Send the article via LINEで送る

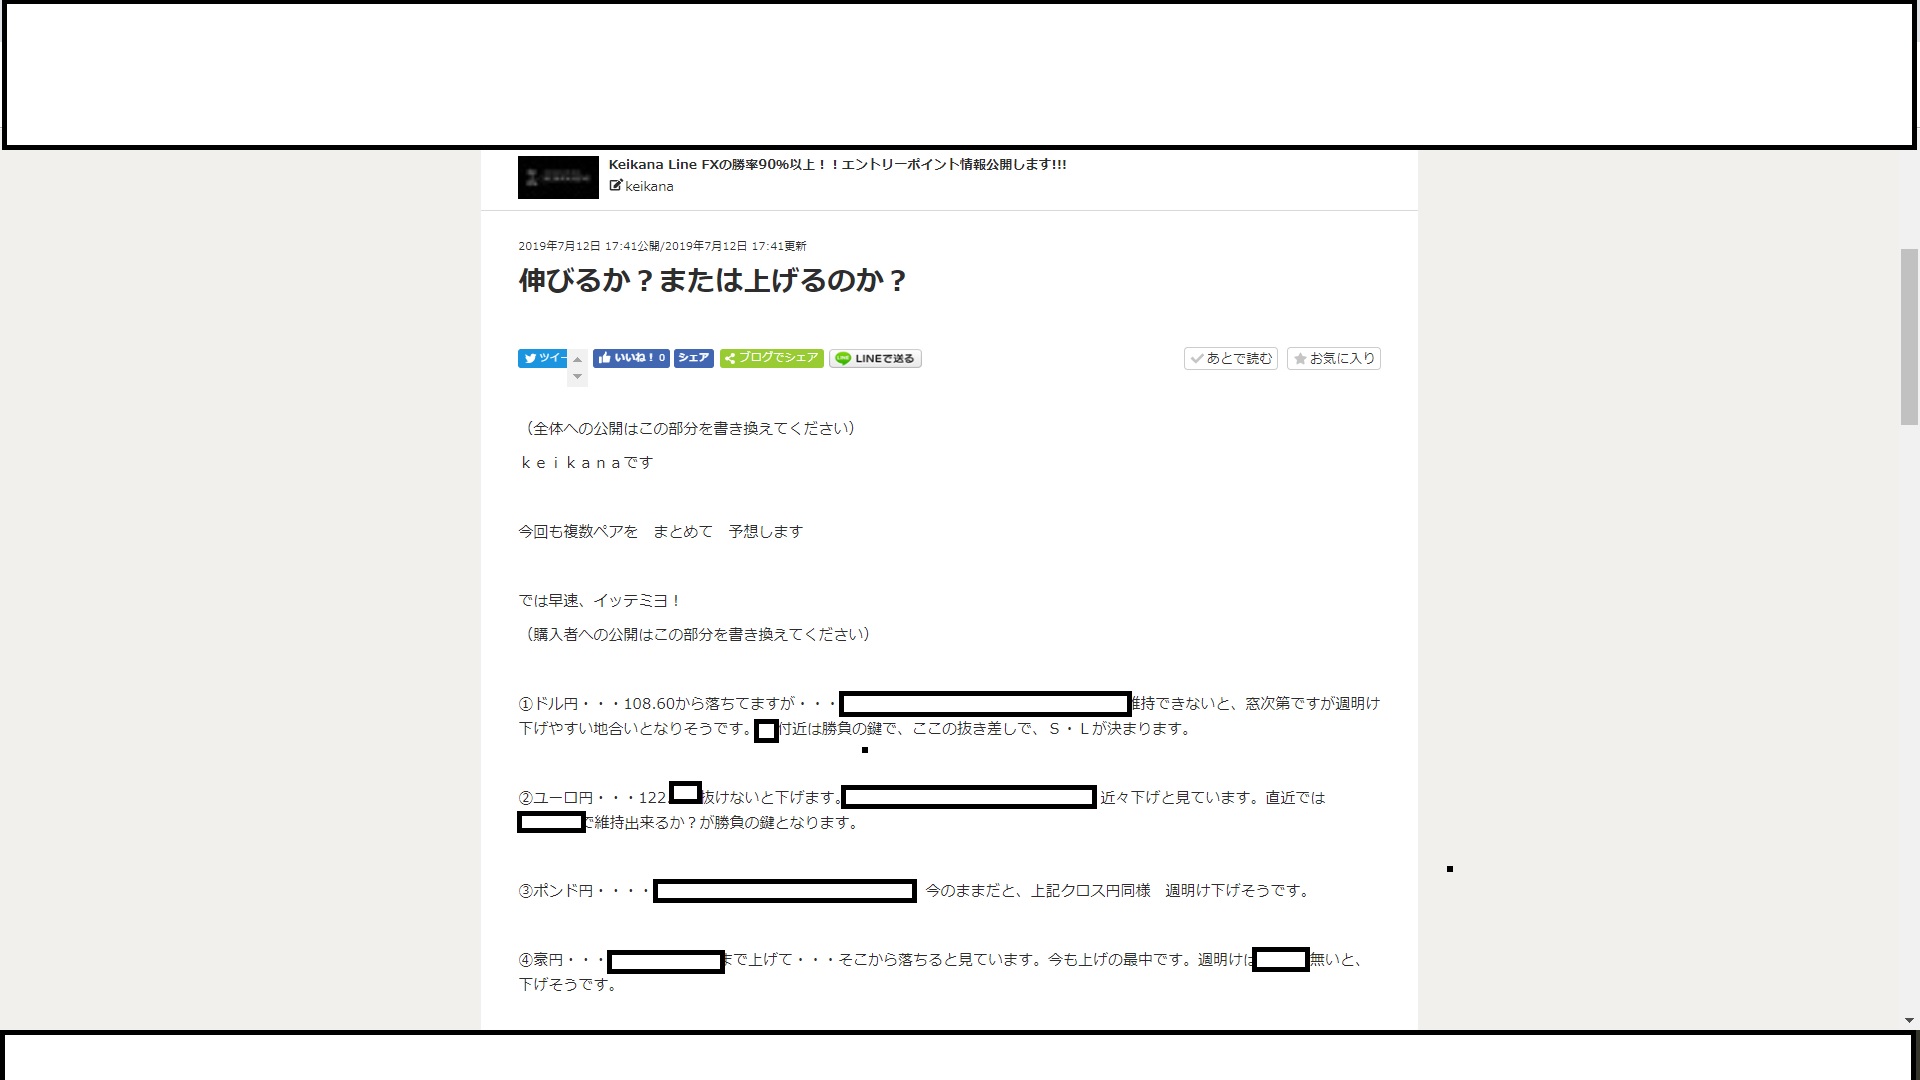pyautogui.click(x=875, y=358)
